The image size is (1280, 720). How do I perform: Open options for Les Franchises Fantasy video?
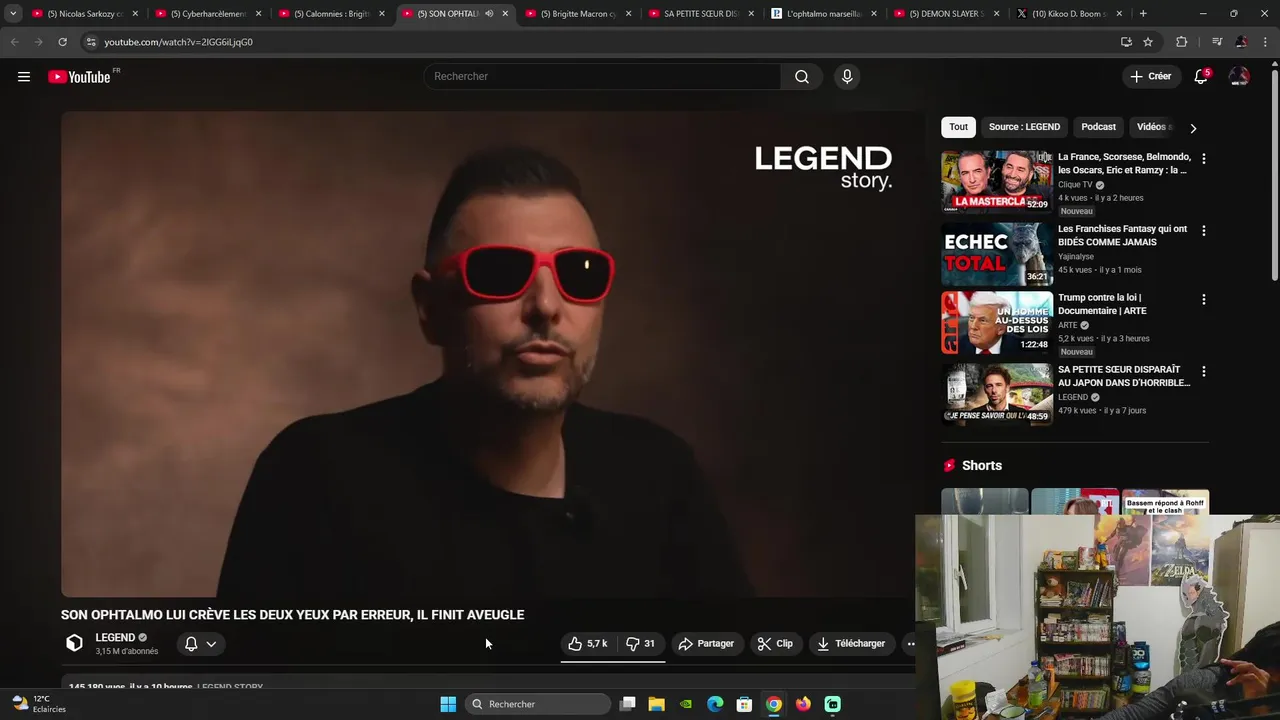point(1203,231)
